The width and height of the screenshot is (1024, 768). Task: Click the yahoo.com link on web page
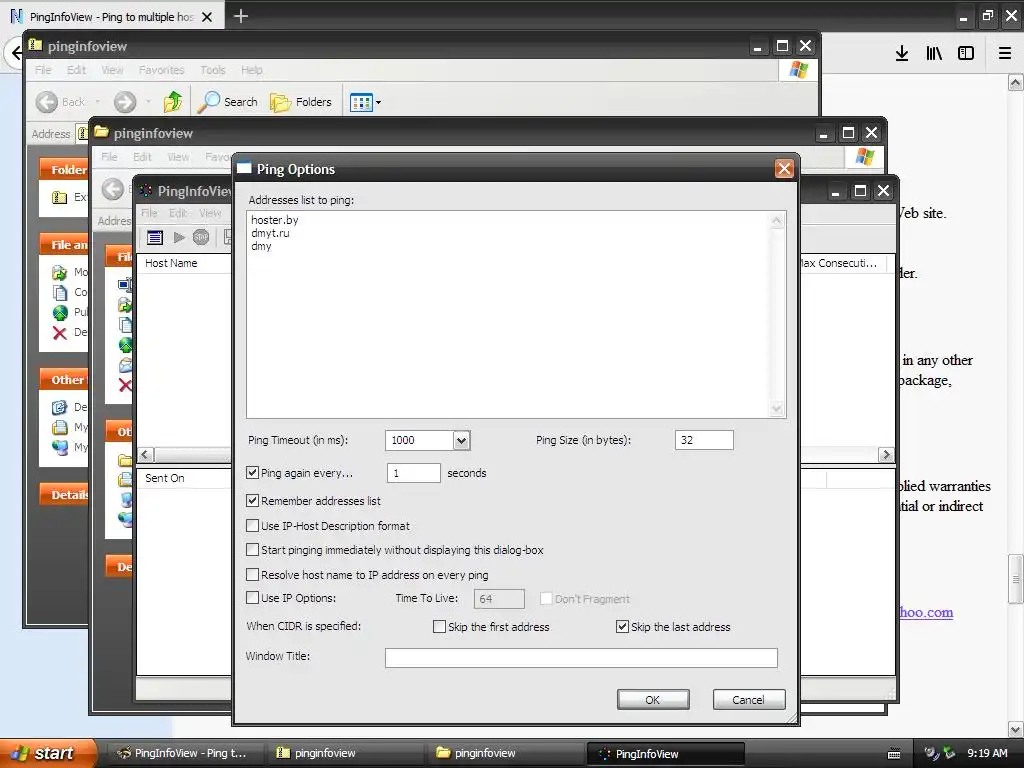[x=926, y=612]
